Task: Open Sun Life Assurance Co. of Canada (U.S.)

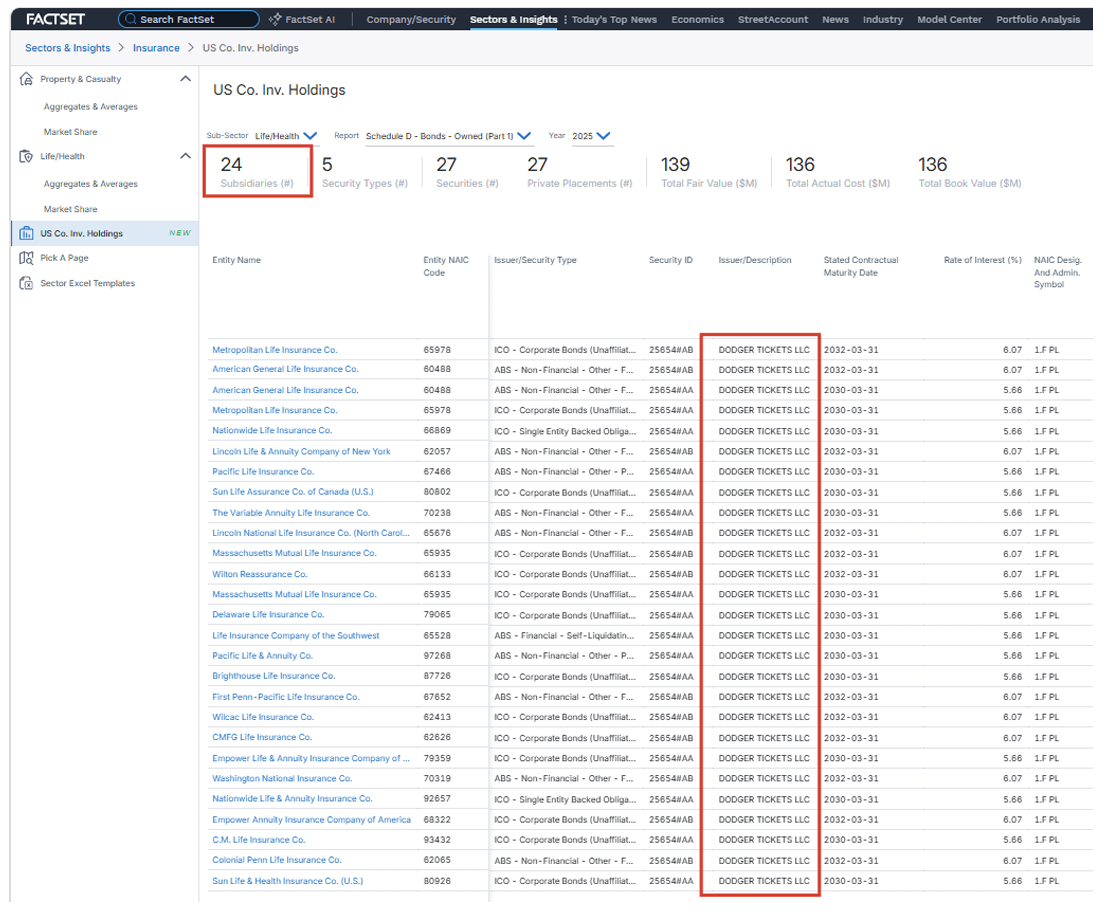Action: coord(292,492)
